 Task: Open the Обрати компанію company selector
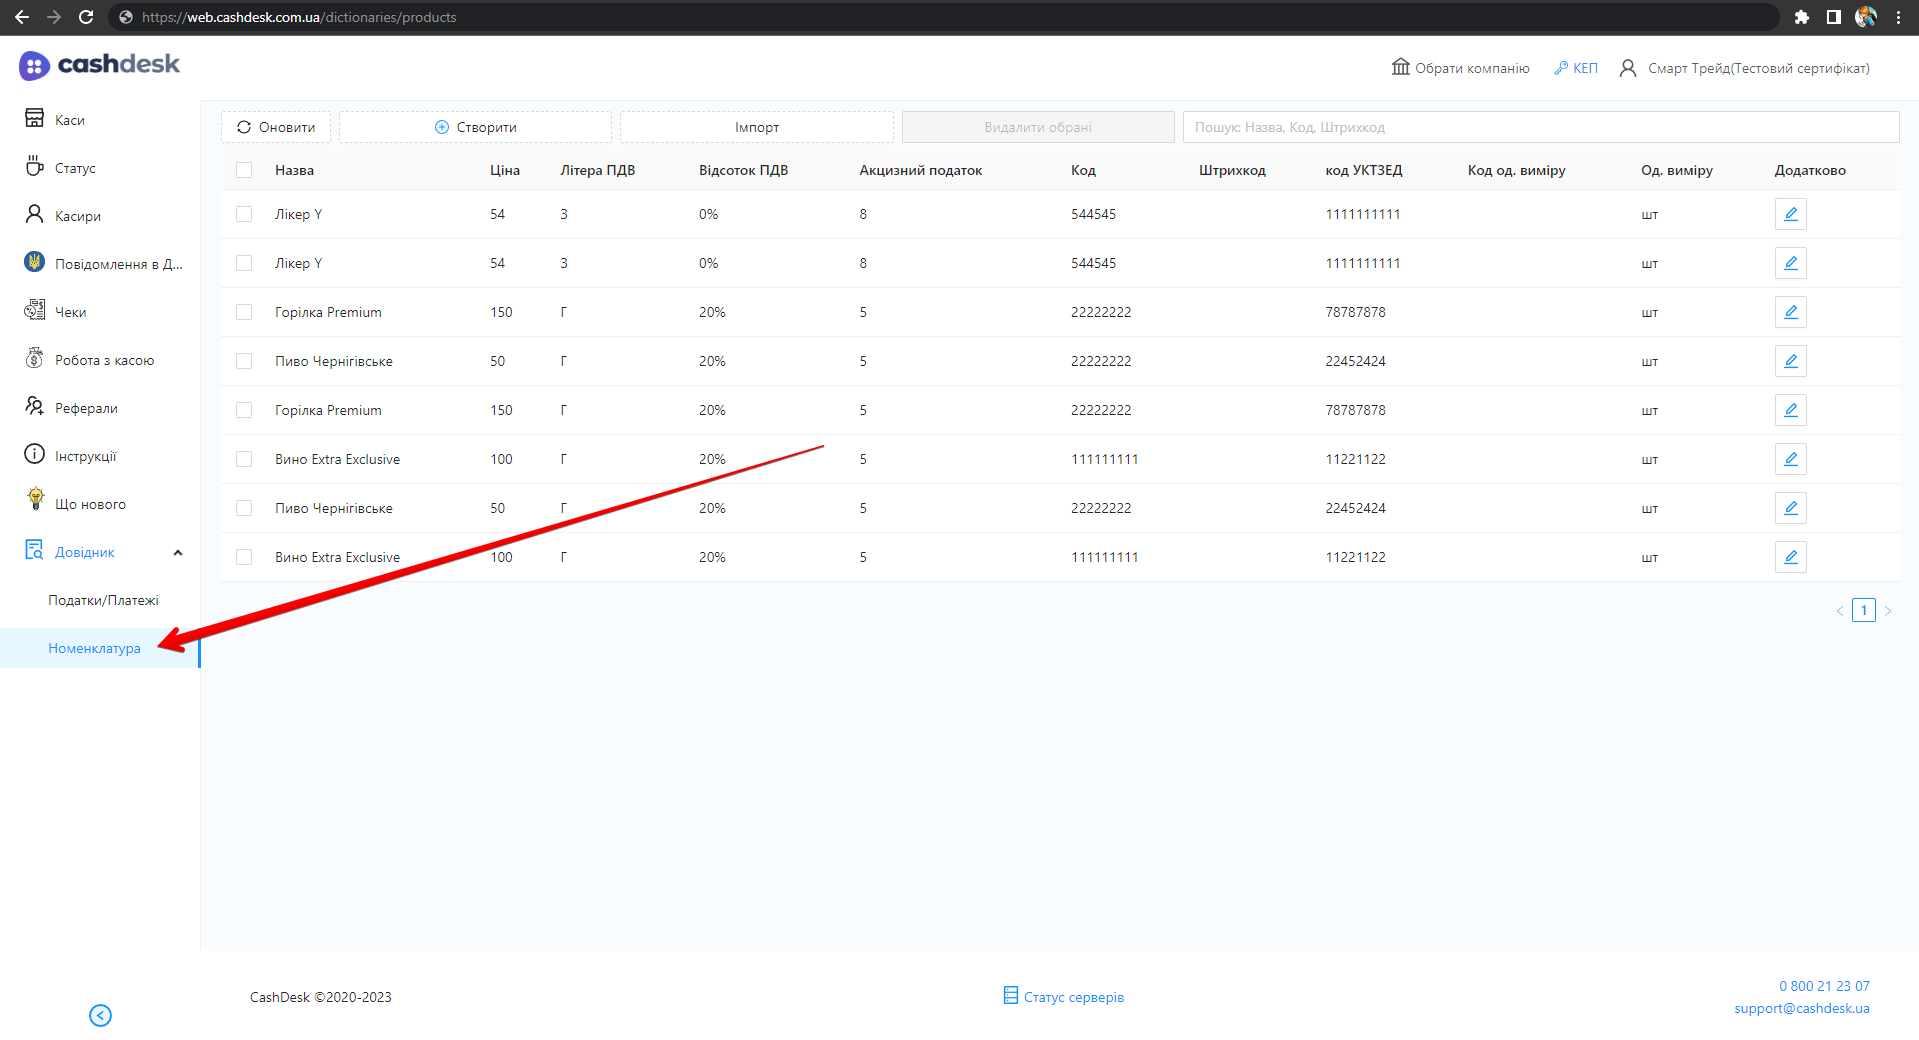coord(1460,68)
